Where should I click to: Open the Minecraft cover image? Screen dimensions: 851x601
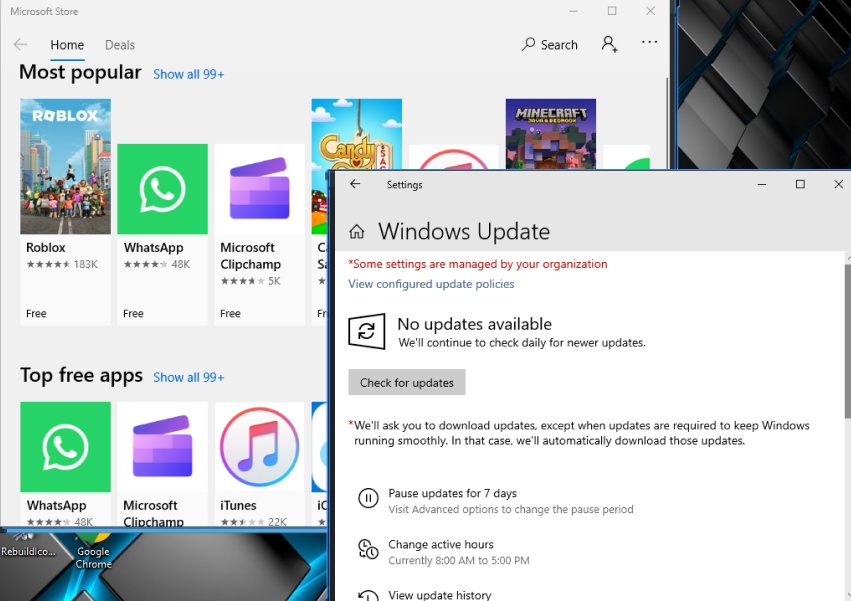550,134
